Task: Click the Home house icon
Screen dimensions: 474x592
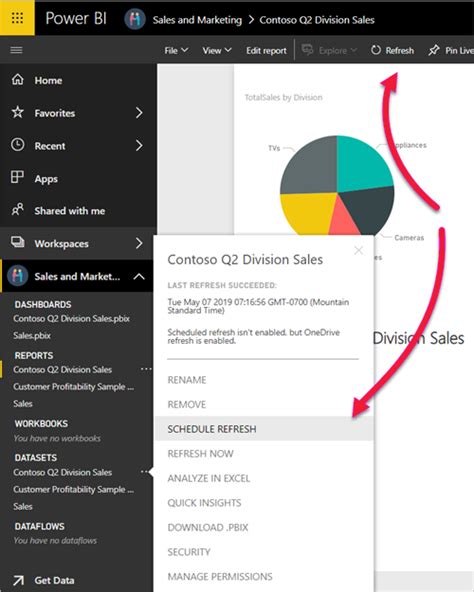Action: (x=17, y=80)
